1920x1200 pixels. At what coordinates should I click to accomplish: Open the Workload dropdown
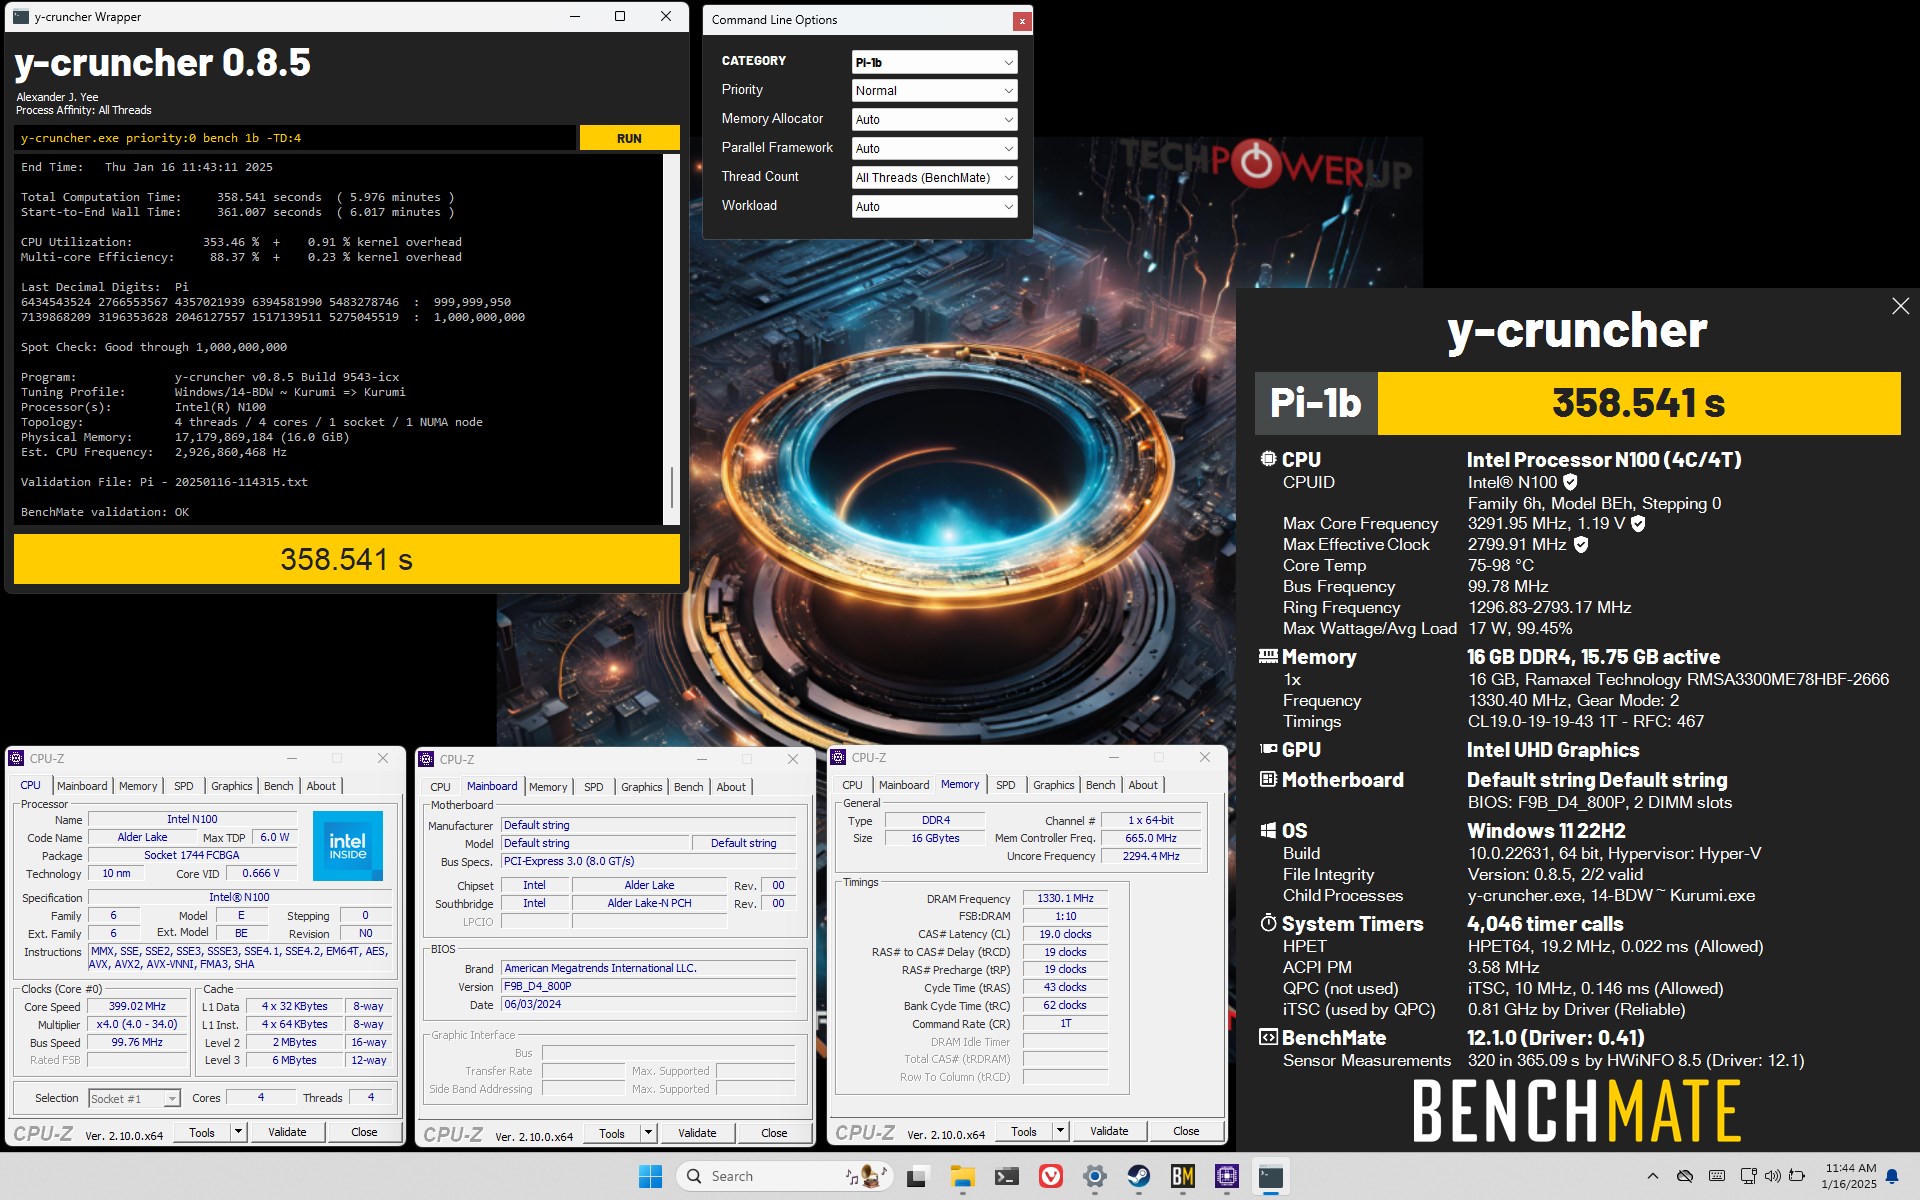click(x=934, y=207)
